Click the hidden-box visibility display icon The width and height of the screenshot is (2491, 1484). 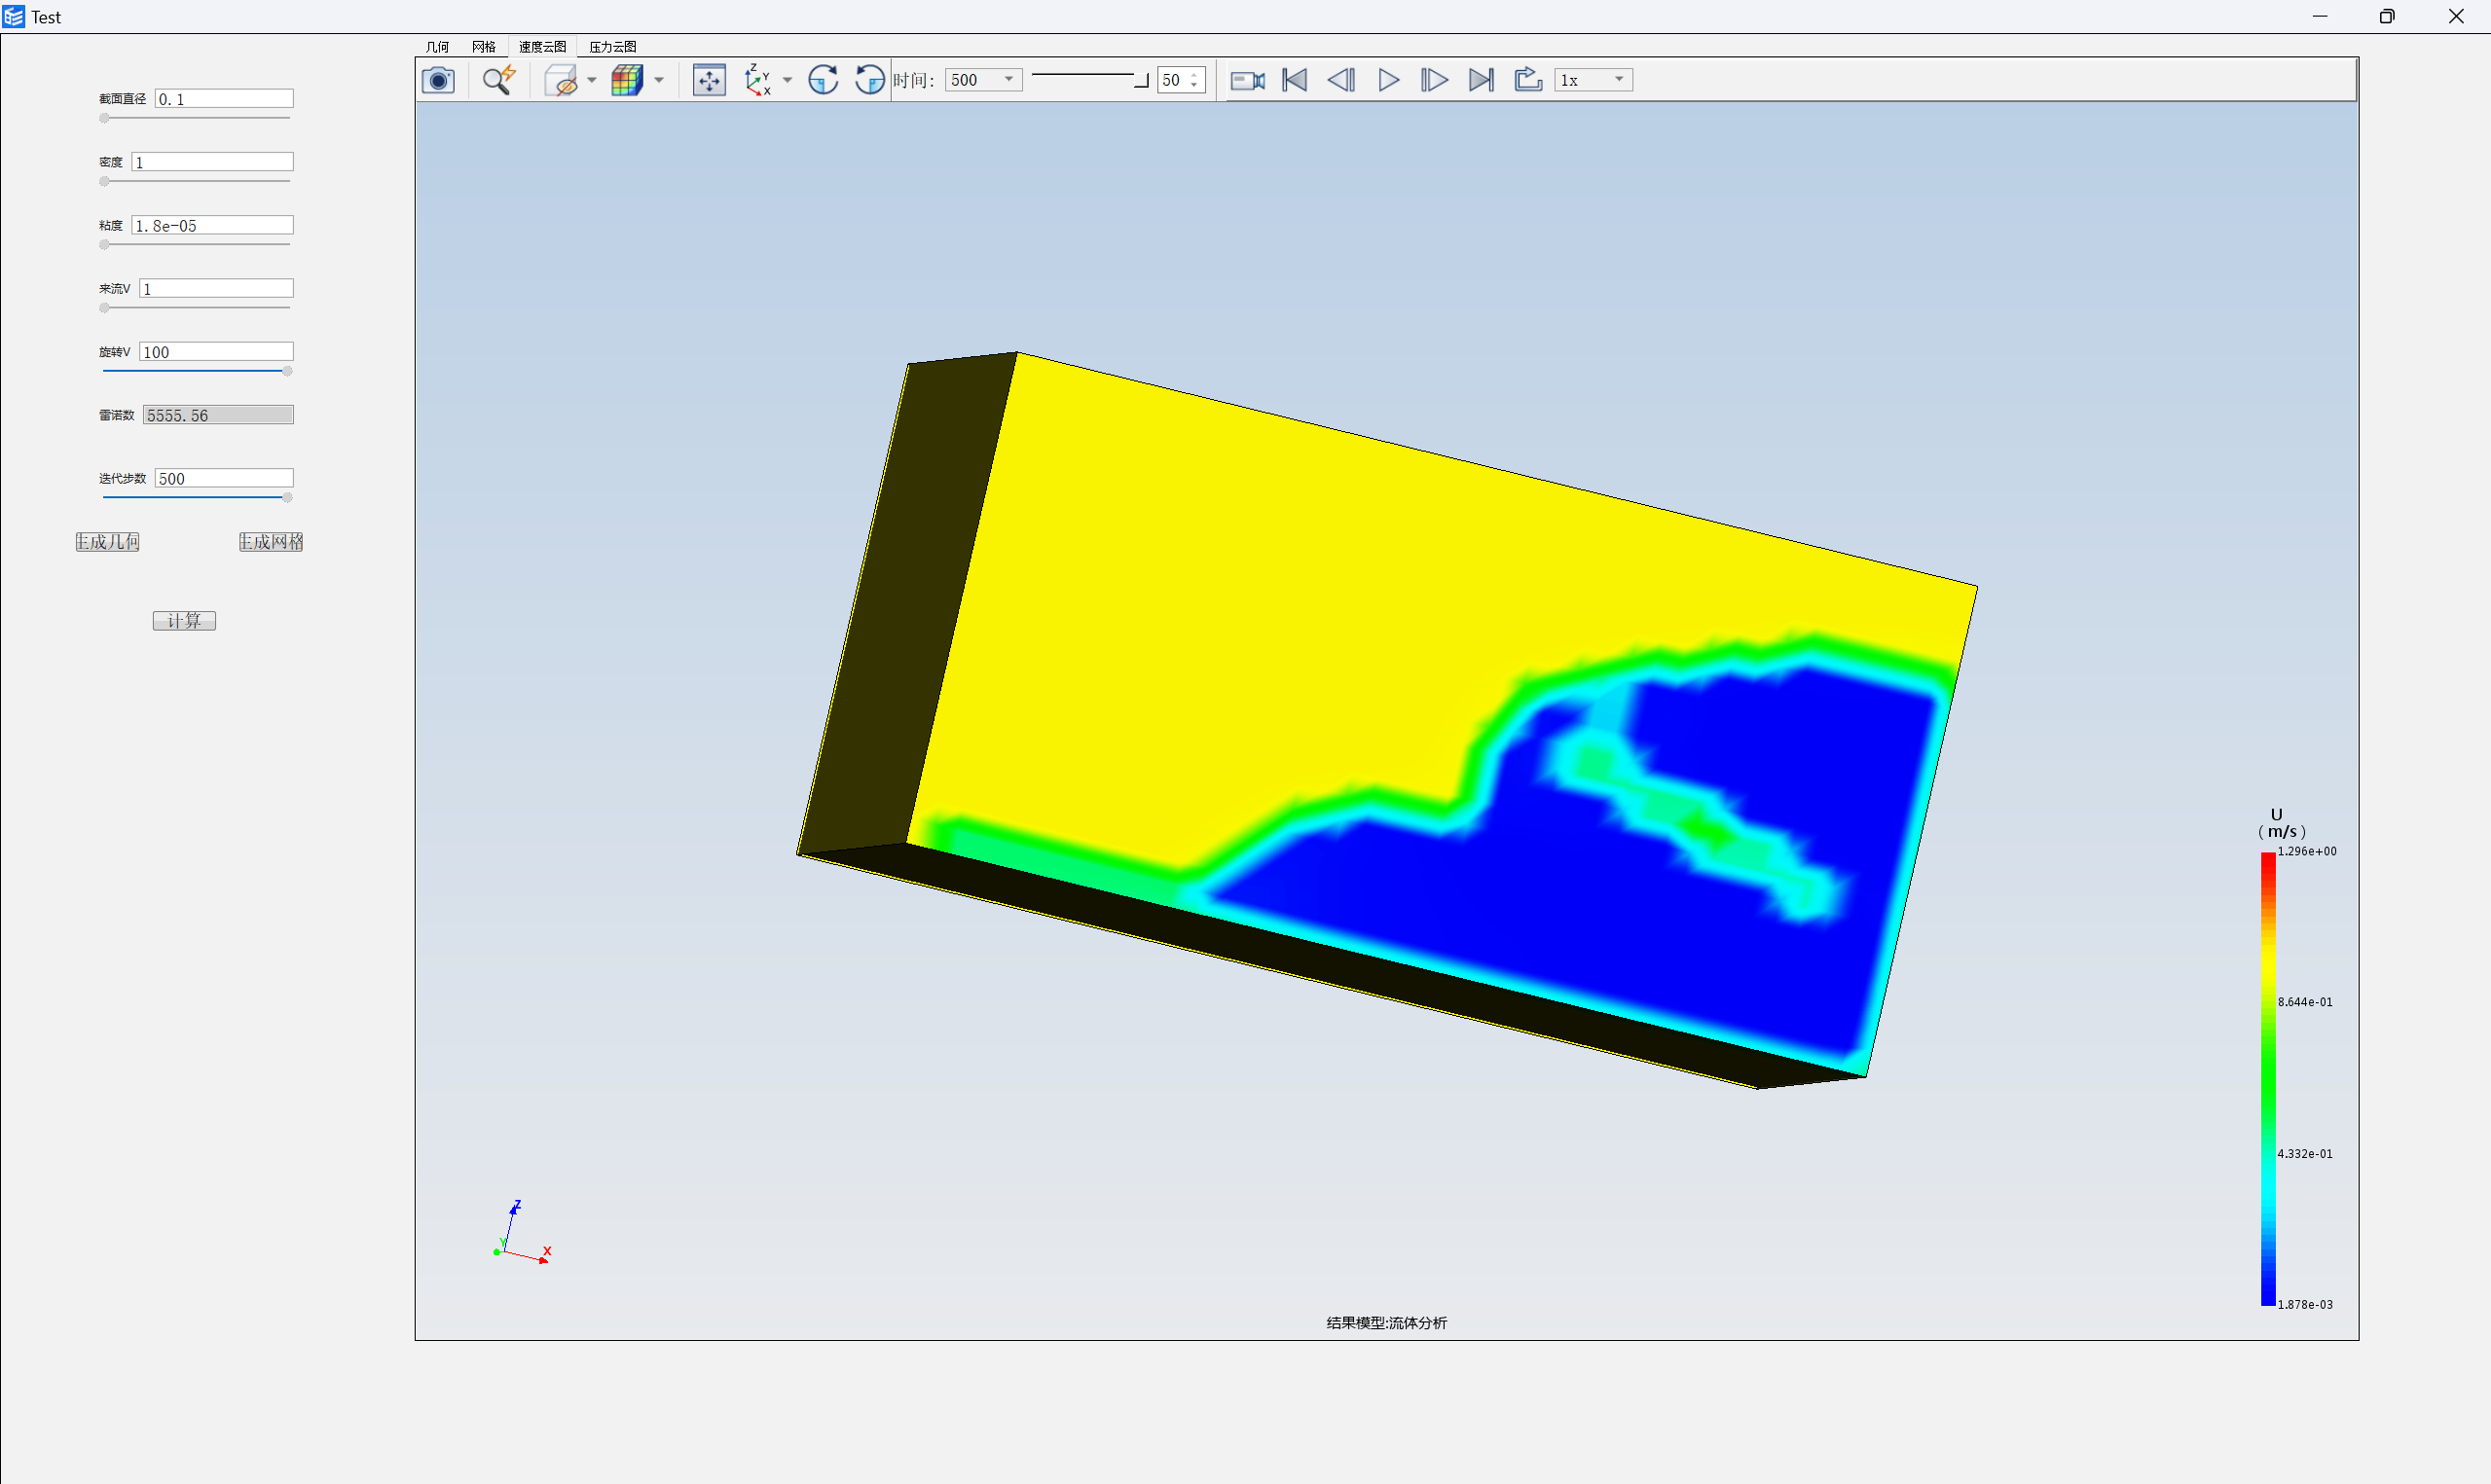tap(561, 80)
